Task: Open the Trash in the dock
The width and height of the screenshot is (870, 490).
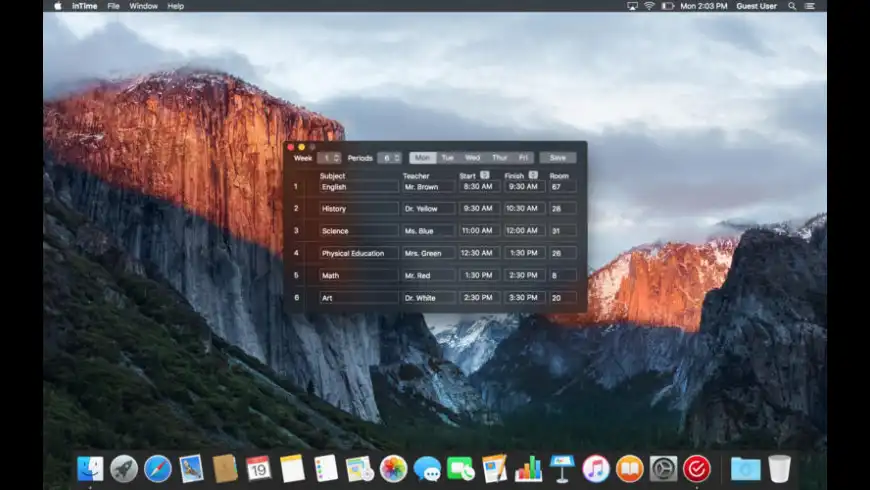Action: pyautogui.click(x=779, y=468)
